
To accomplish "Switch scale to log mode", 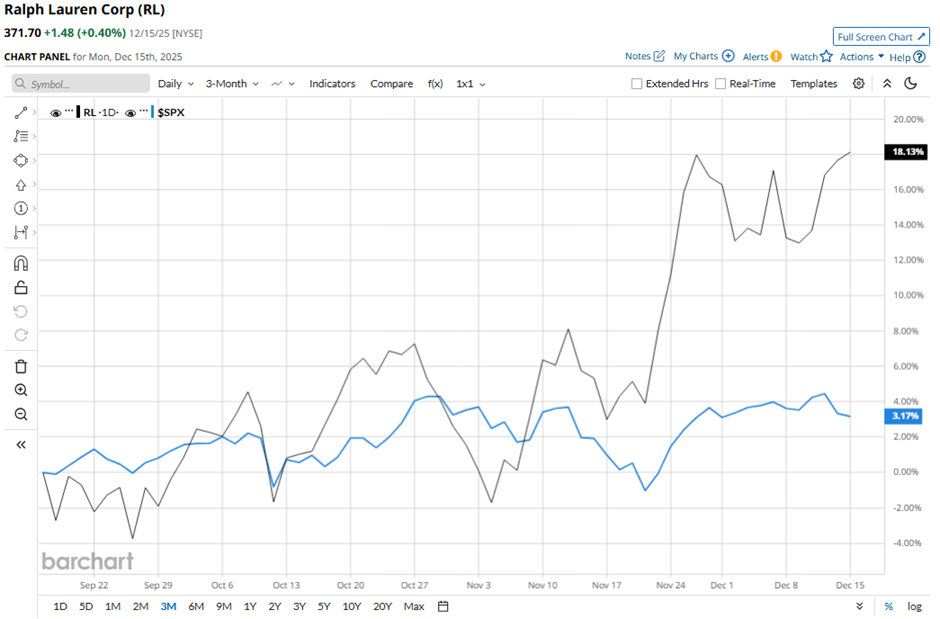I will click(914, 606).
